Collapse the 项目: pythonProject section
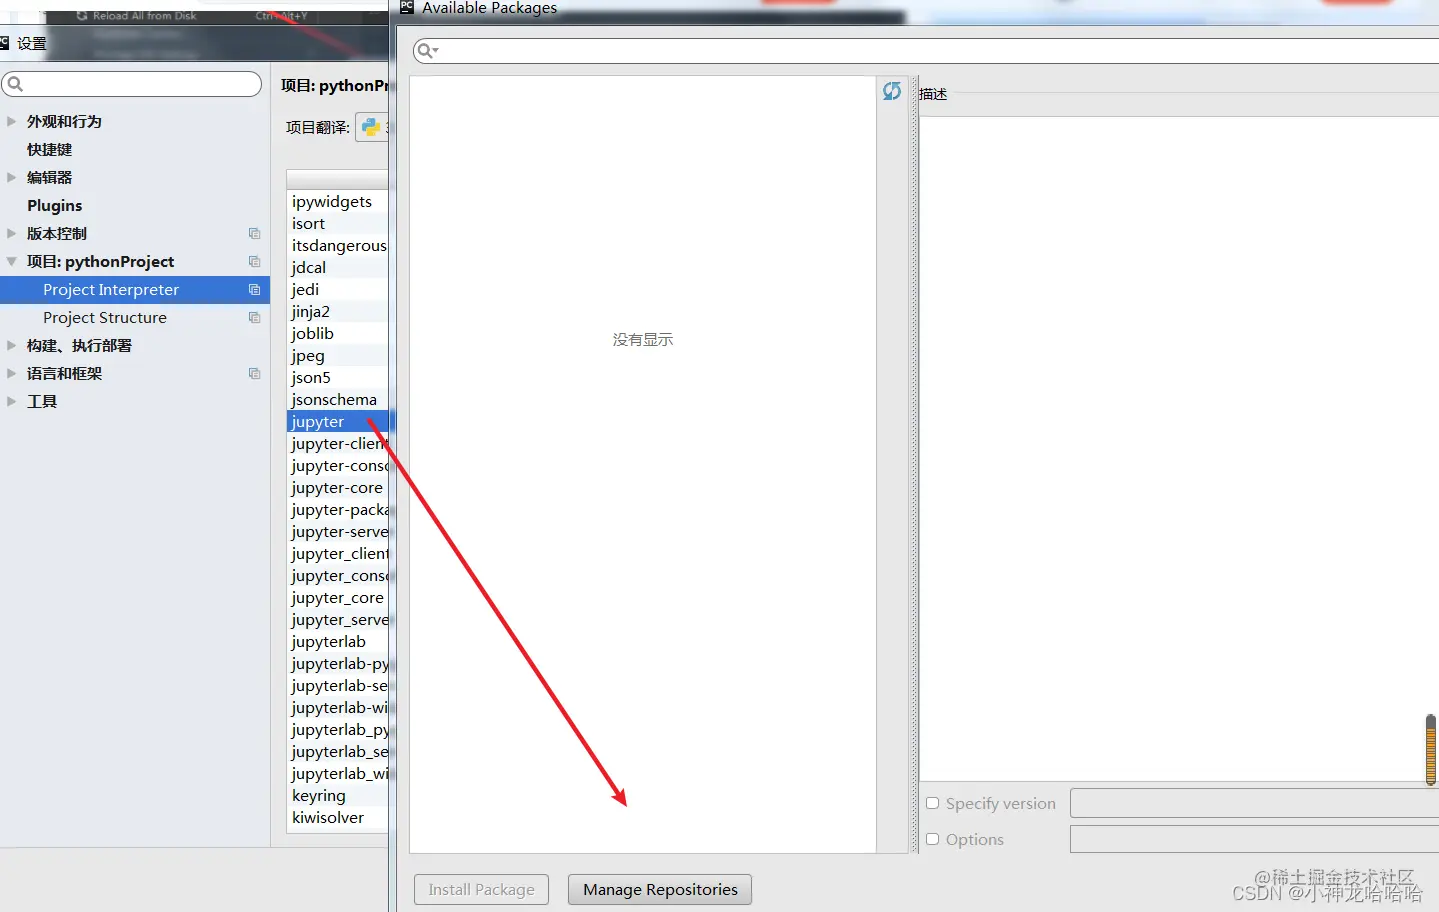 click(11, 261)
